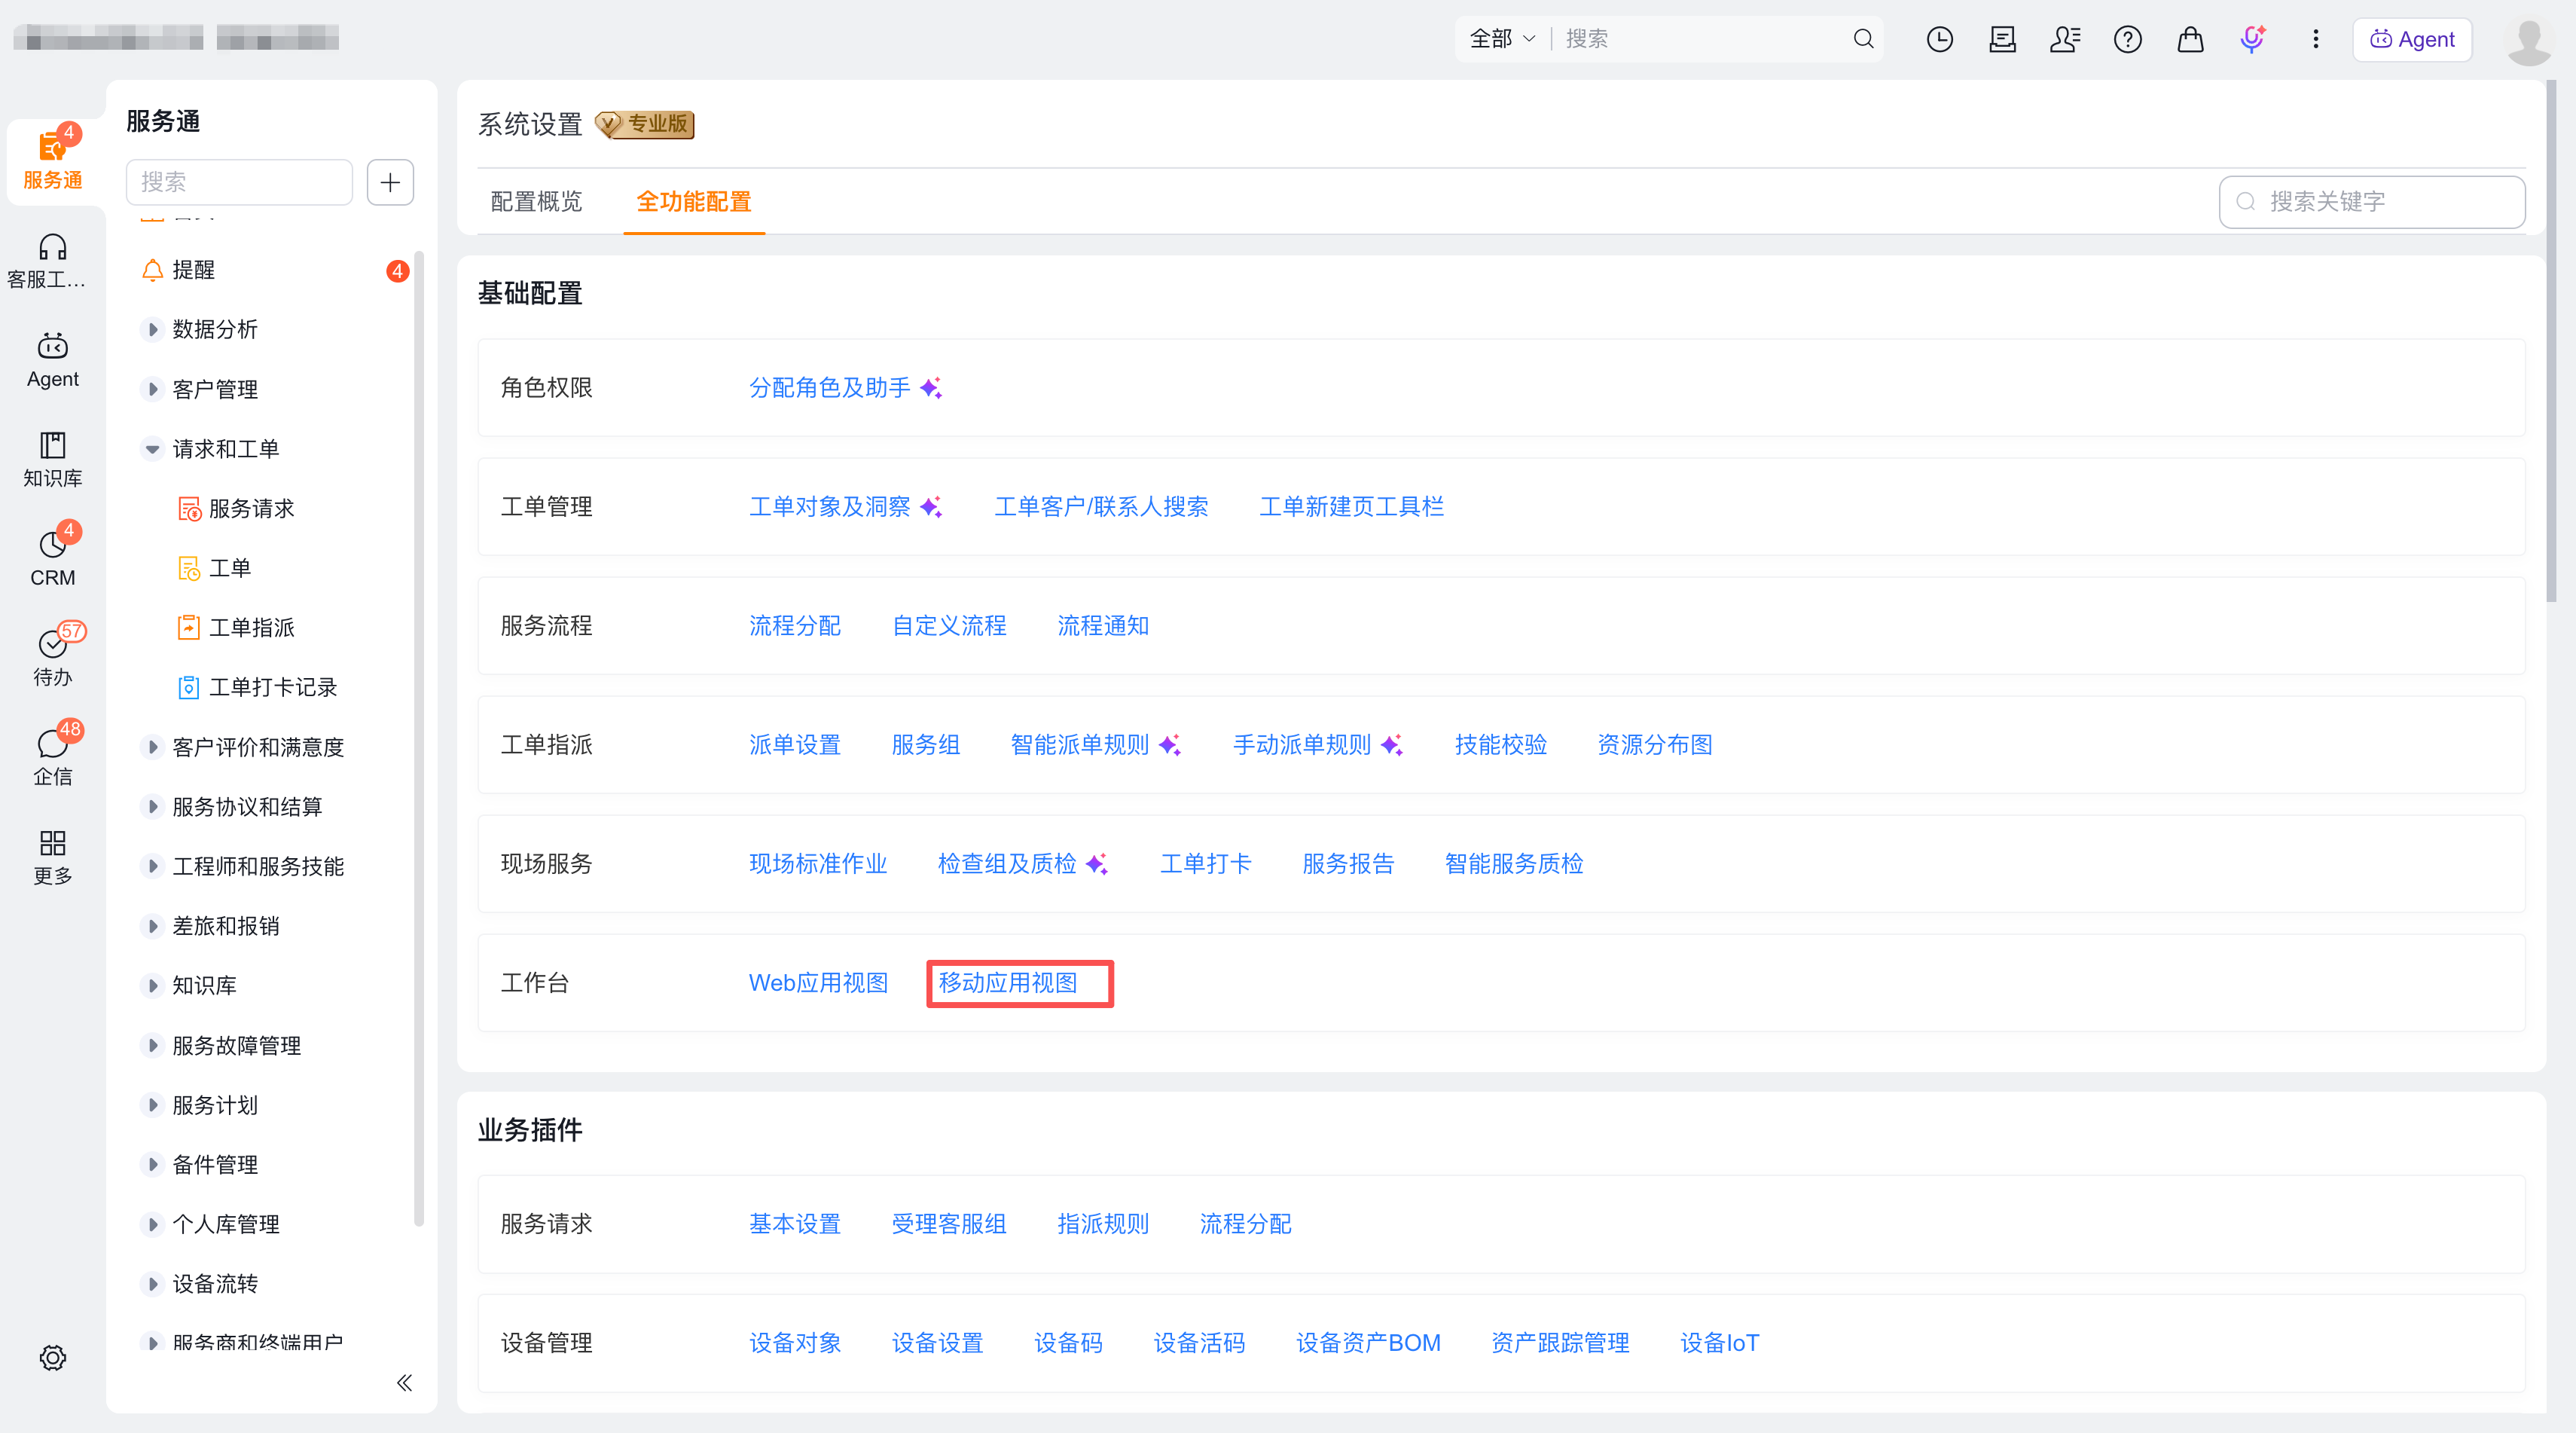The width and height of the screenshot is (2576, 1433).
Task: Click the voice microphone icon
Action: (2252, 39)
